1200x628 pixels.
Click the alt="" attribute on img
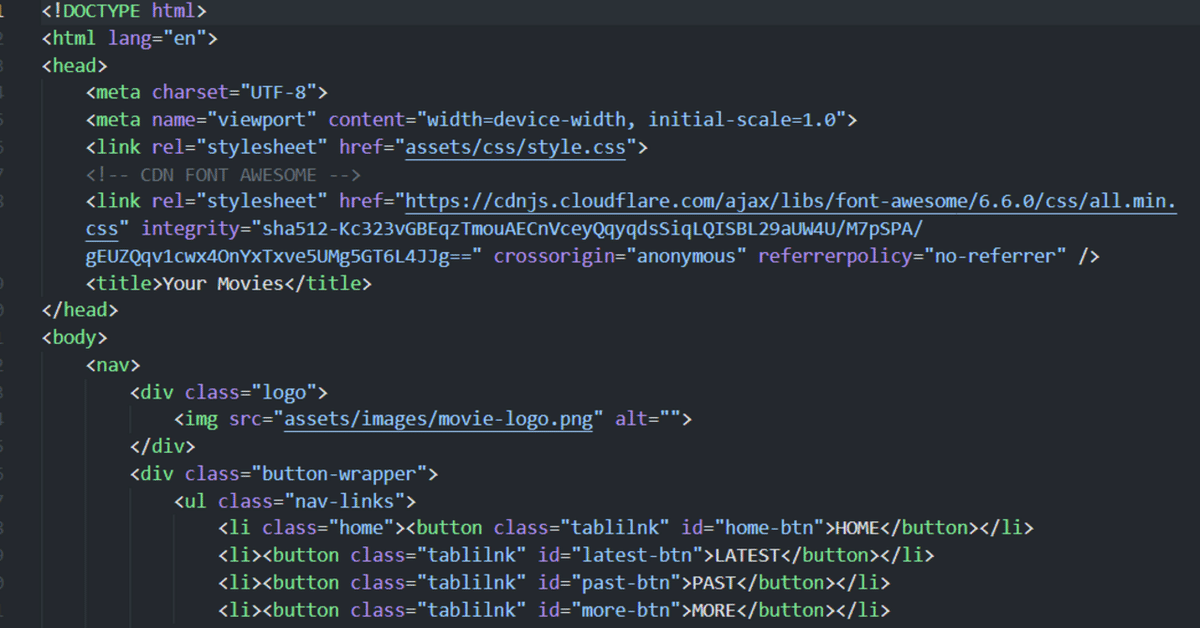tap(648, 419)
